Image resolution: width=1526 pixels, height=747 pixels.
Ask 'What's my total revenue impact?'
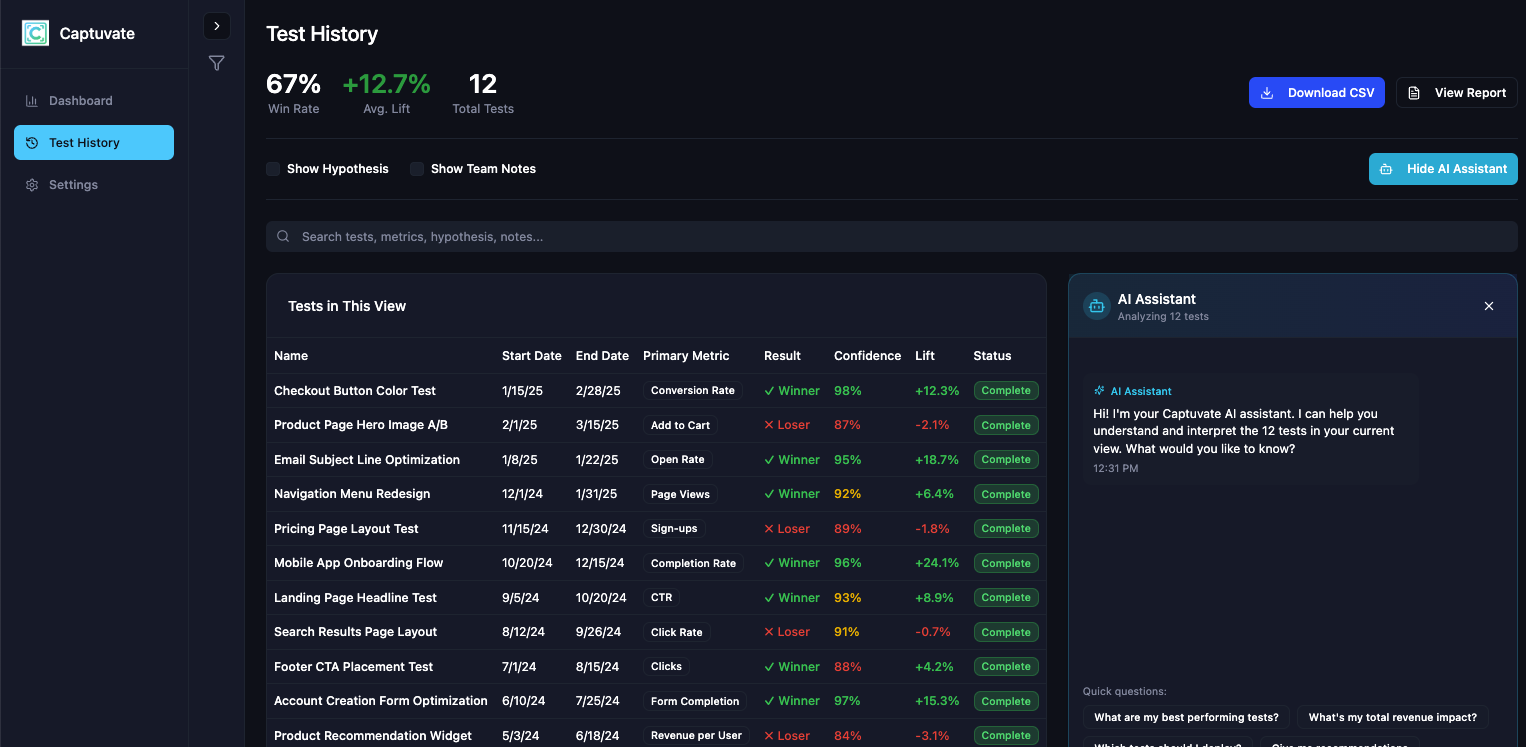coord(1392,717)
